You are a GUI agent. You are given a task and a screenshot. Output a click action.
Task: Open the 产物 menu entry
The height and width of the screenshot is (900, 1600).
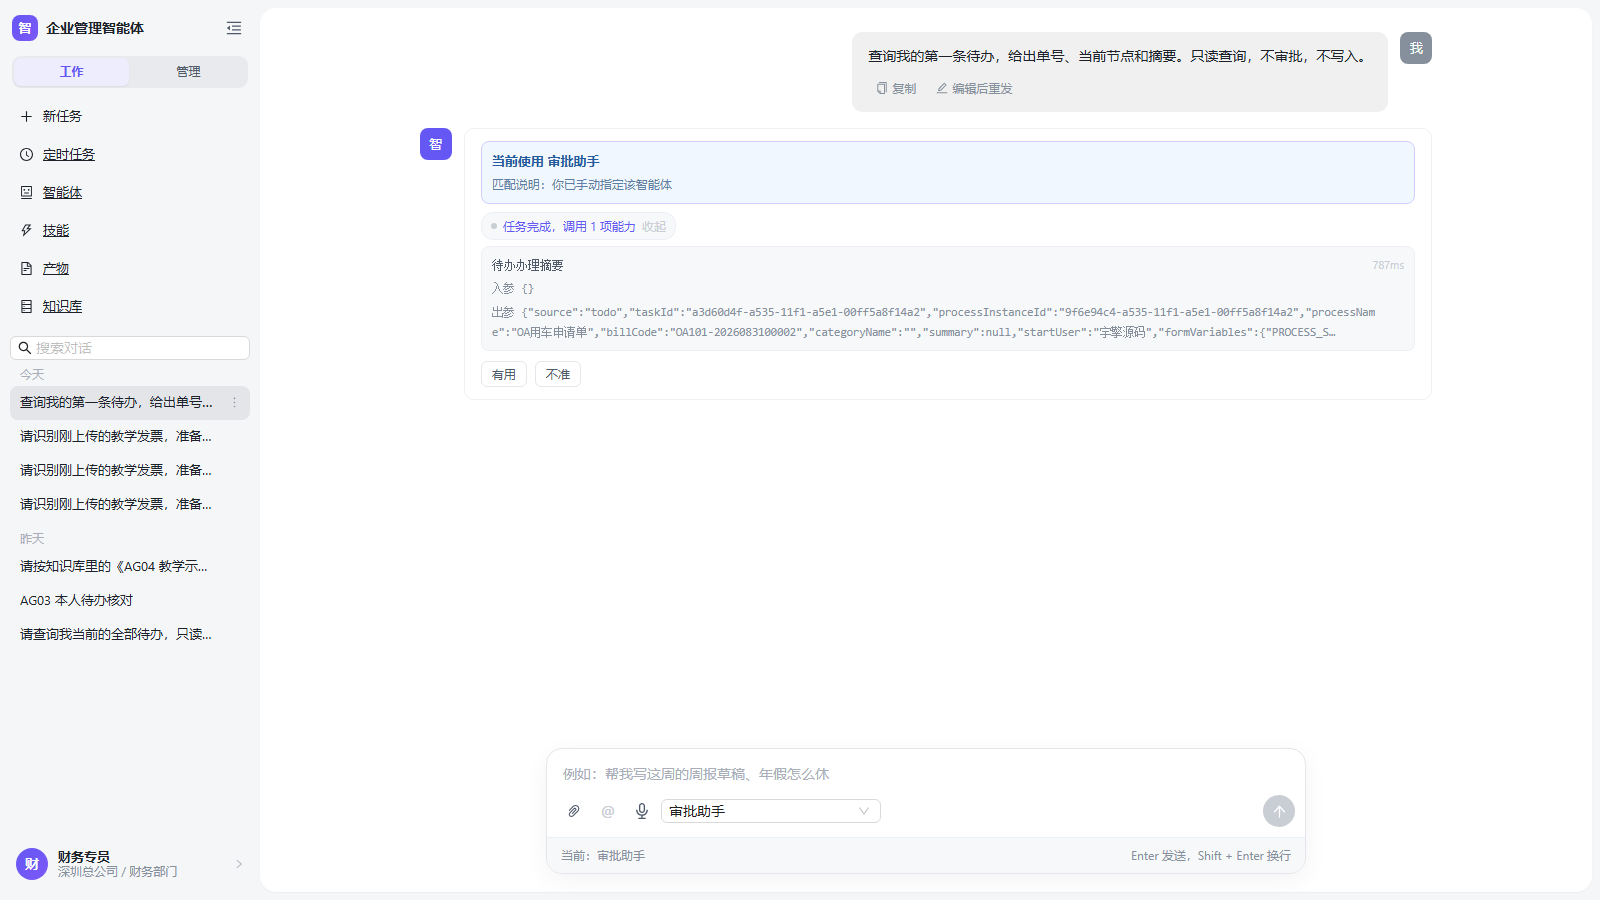click(x=56, y=268)
